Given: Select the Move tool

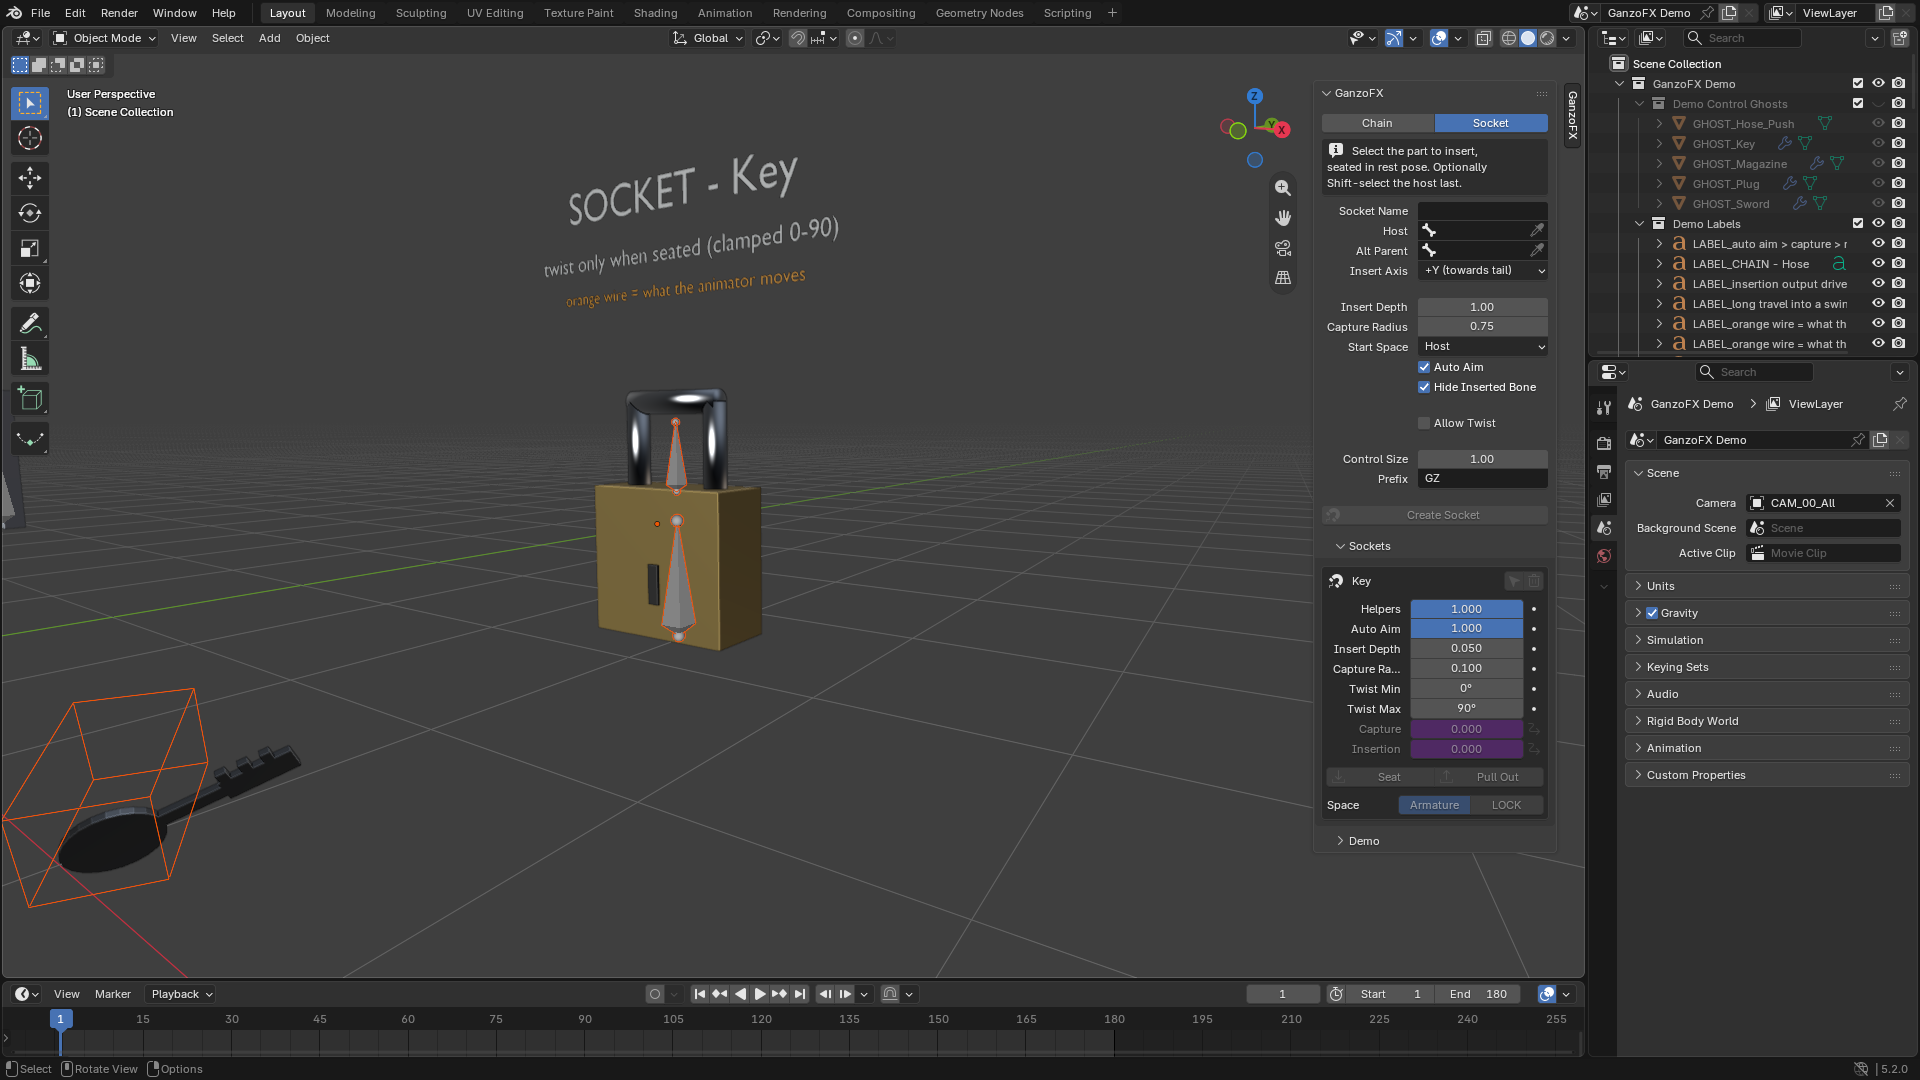Looking at the screenshot, I should pyautogui.click(x=30, y=178).
